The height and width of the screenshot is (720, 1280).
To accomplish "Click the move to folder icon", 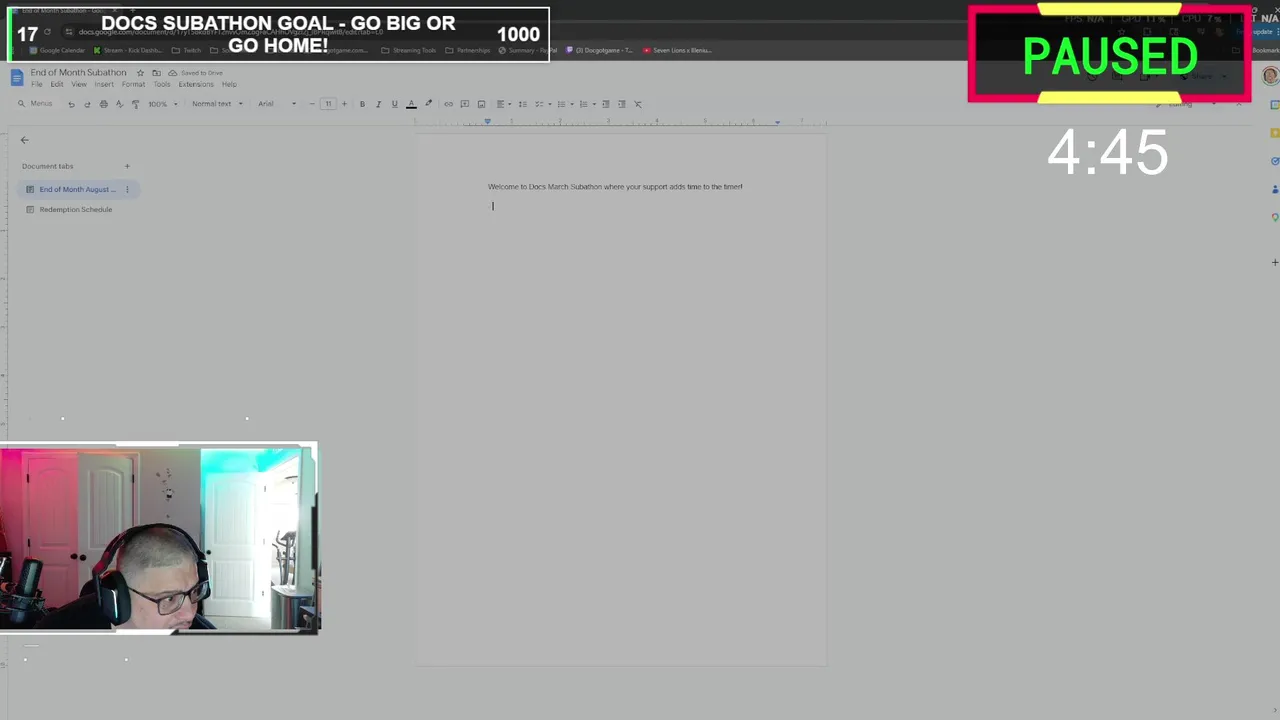I will [156, 73].
